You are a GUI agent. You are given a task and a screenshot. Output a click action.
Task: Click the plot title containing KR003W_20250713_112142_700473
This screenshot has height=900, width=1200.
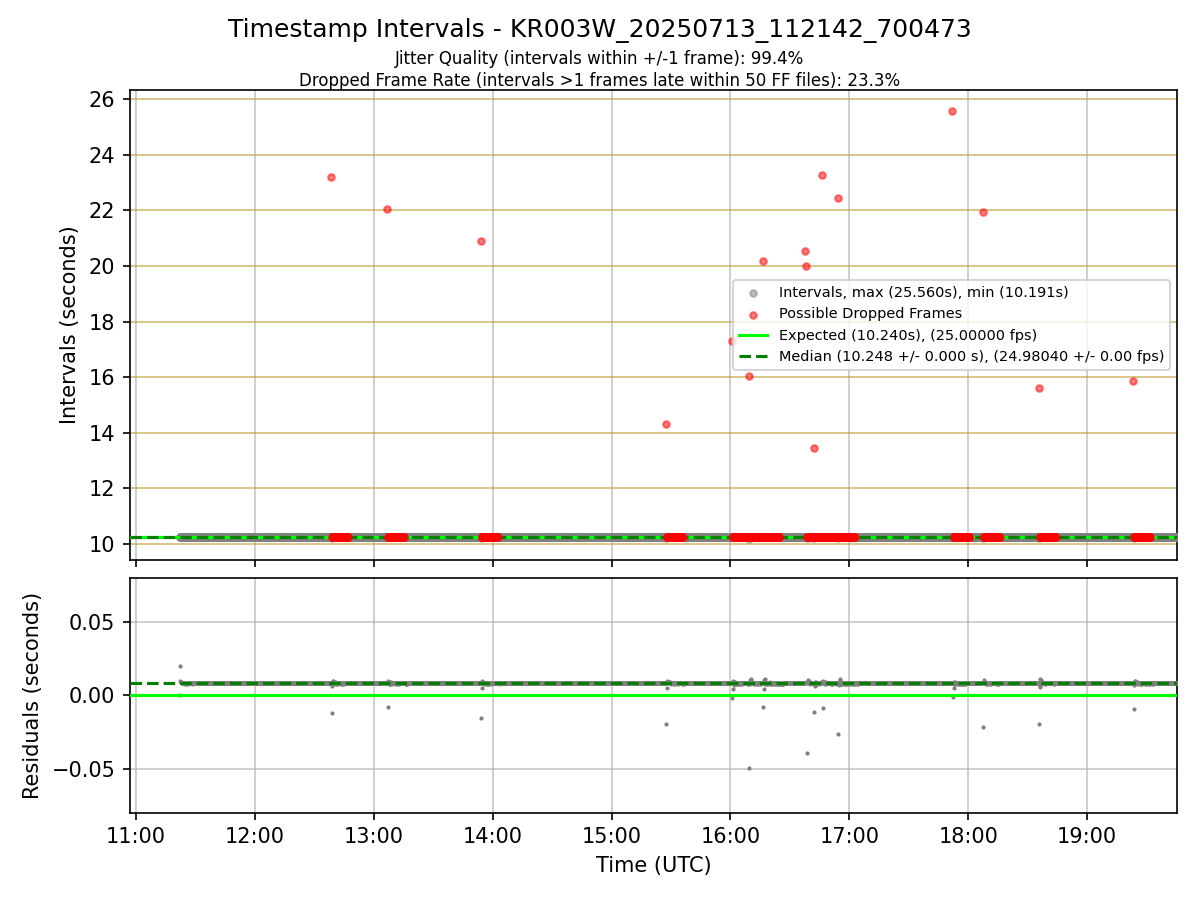[599, 29]
